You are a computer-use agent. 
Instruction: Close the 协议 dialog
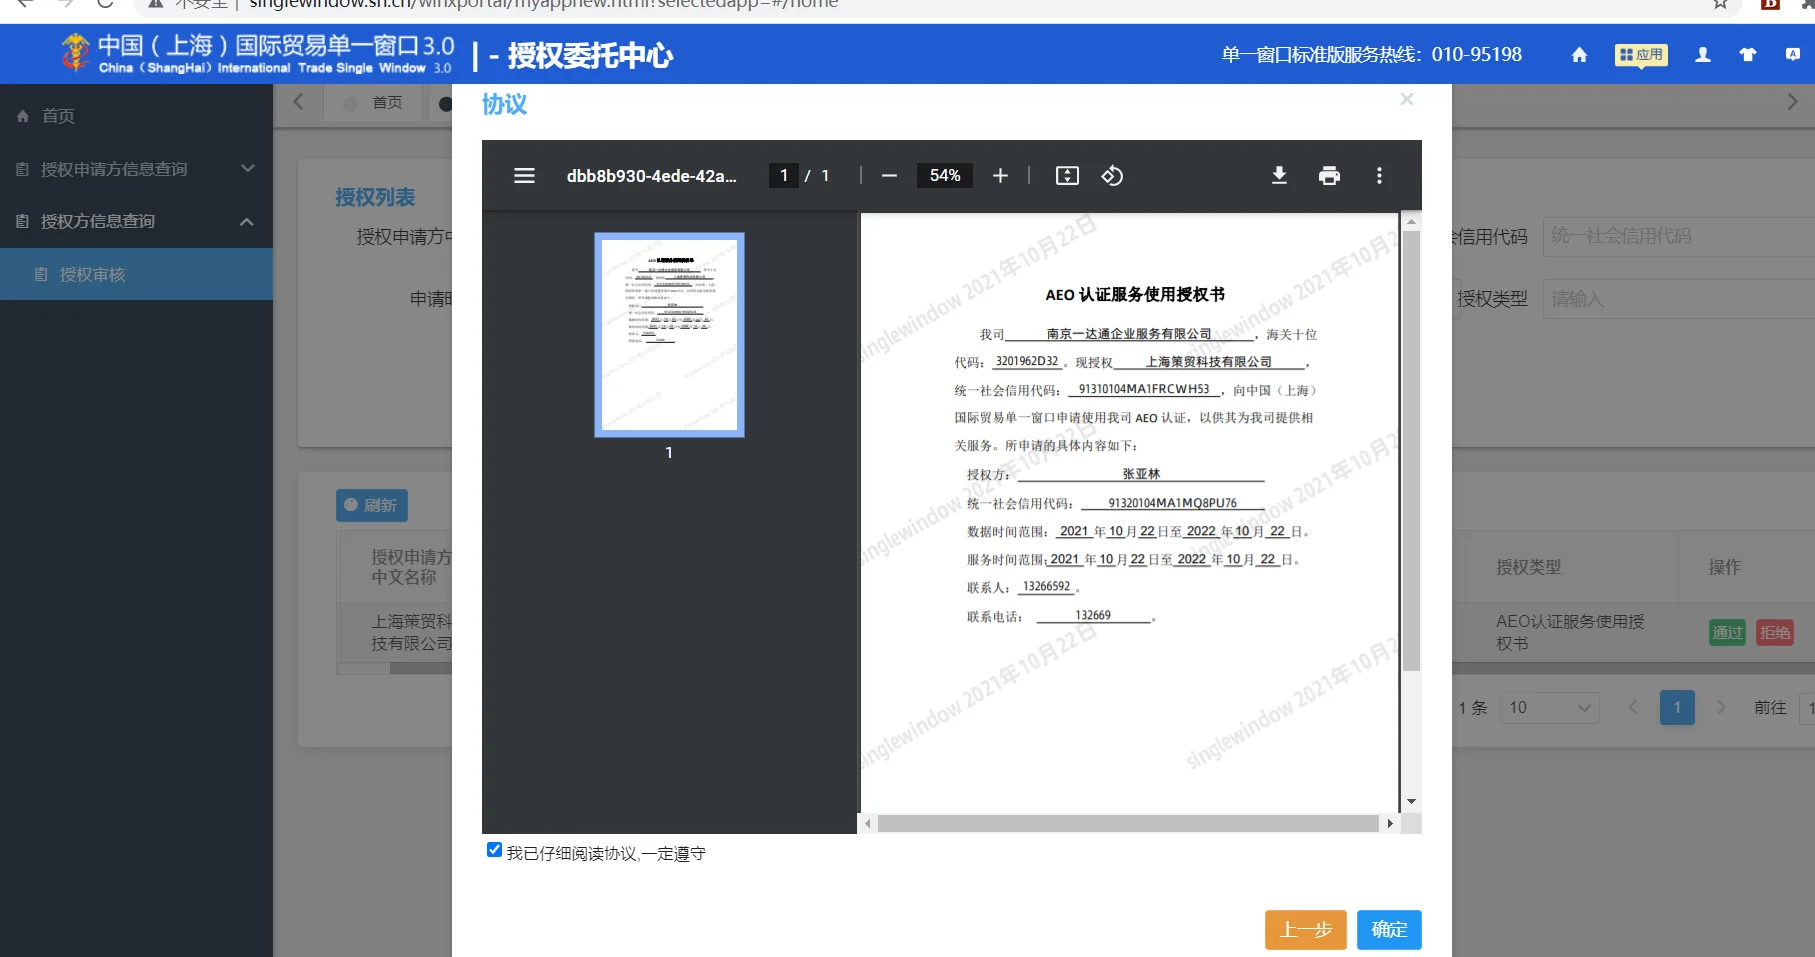[x=1407, y=99]
